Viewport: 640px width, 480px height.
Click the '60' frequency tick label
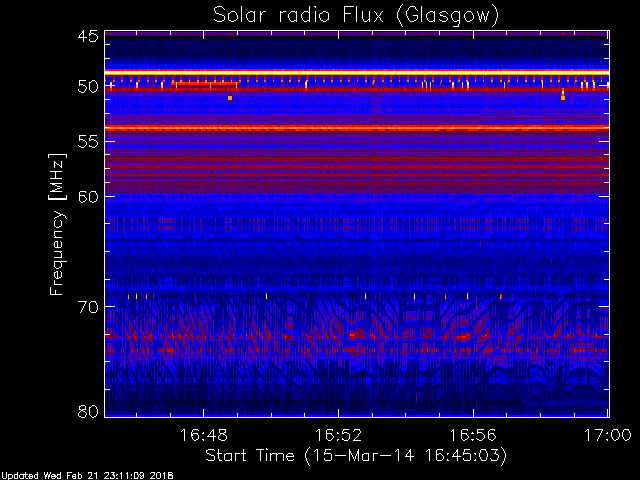click(88, 196)
